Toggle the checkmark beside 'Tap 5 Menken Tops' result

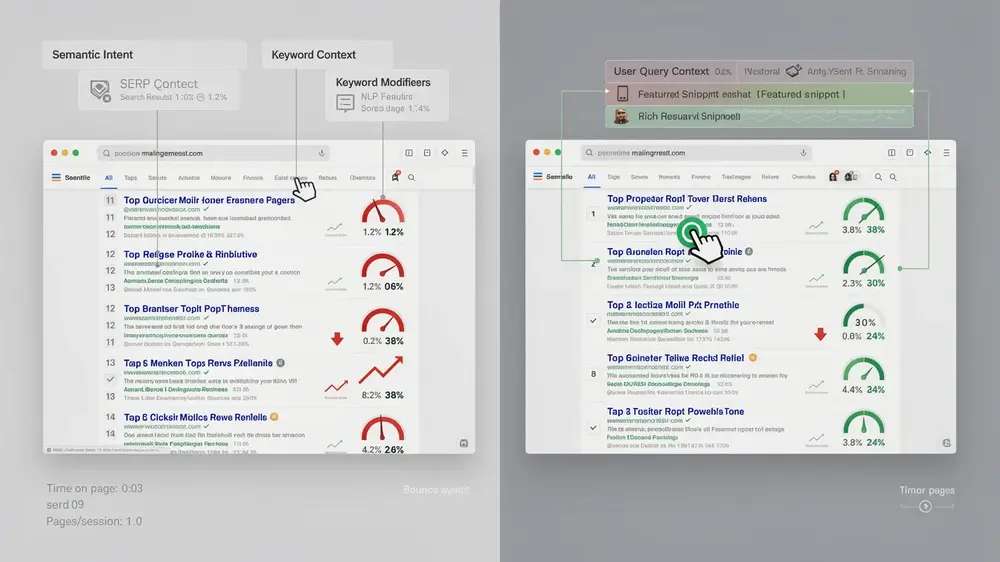coord(110,379)
